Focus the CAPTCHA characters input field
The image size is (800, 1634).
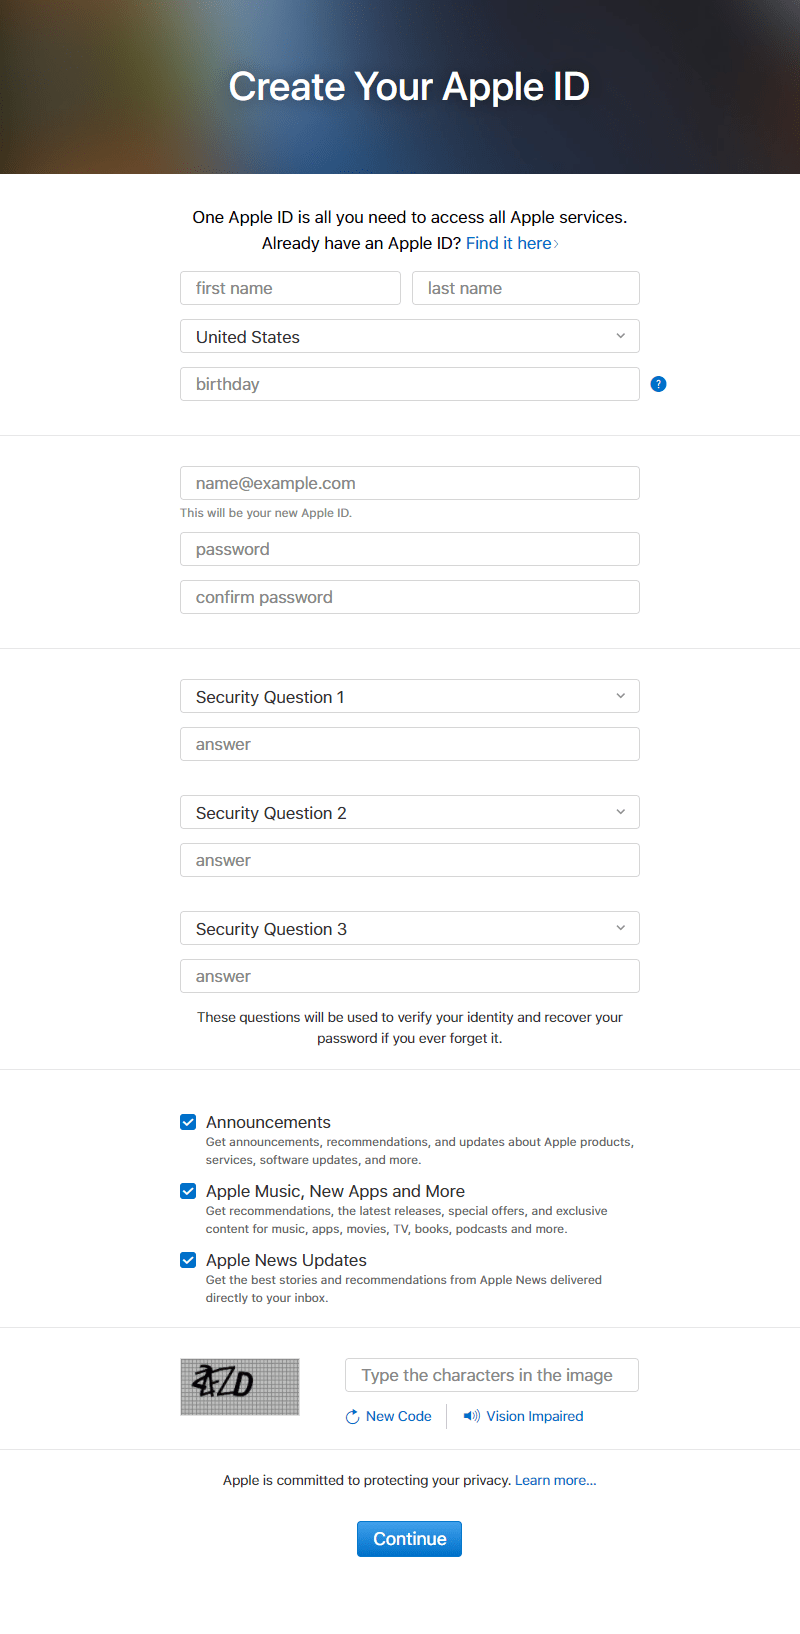pyautogui.click(x=492, y=1375)
